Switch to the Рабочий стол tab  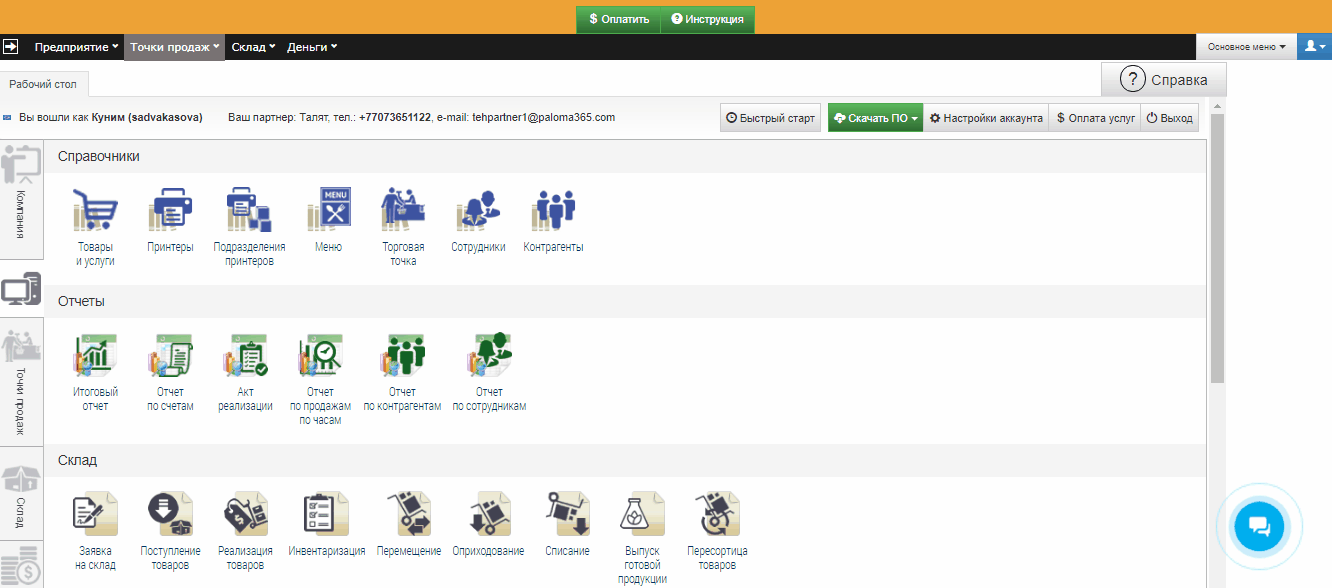(x=43, y=85)
